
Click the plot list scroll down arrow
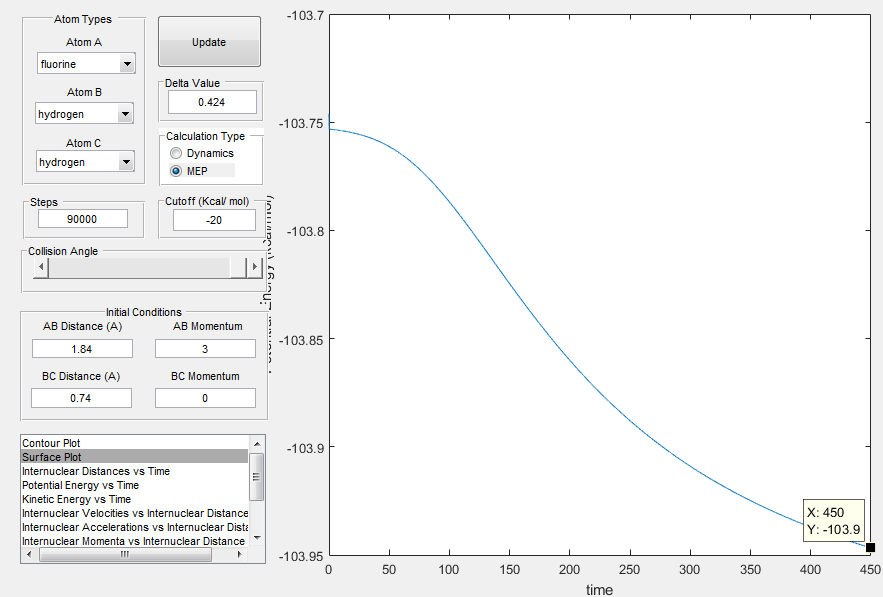coord(257,538)
